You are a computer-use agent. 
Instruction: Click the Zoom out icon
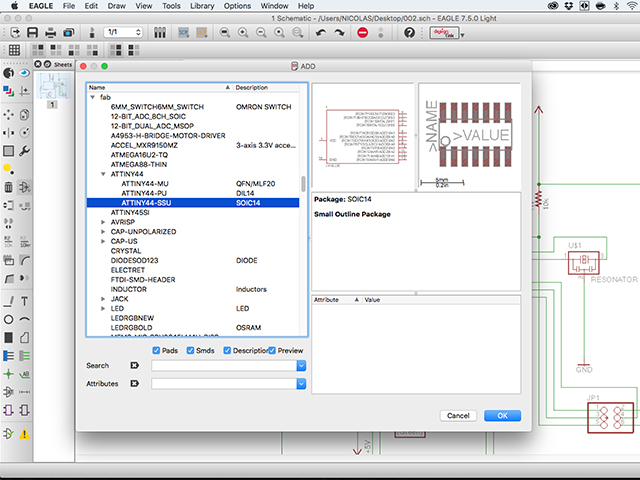tap(261, 33)
